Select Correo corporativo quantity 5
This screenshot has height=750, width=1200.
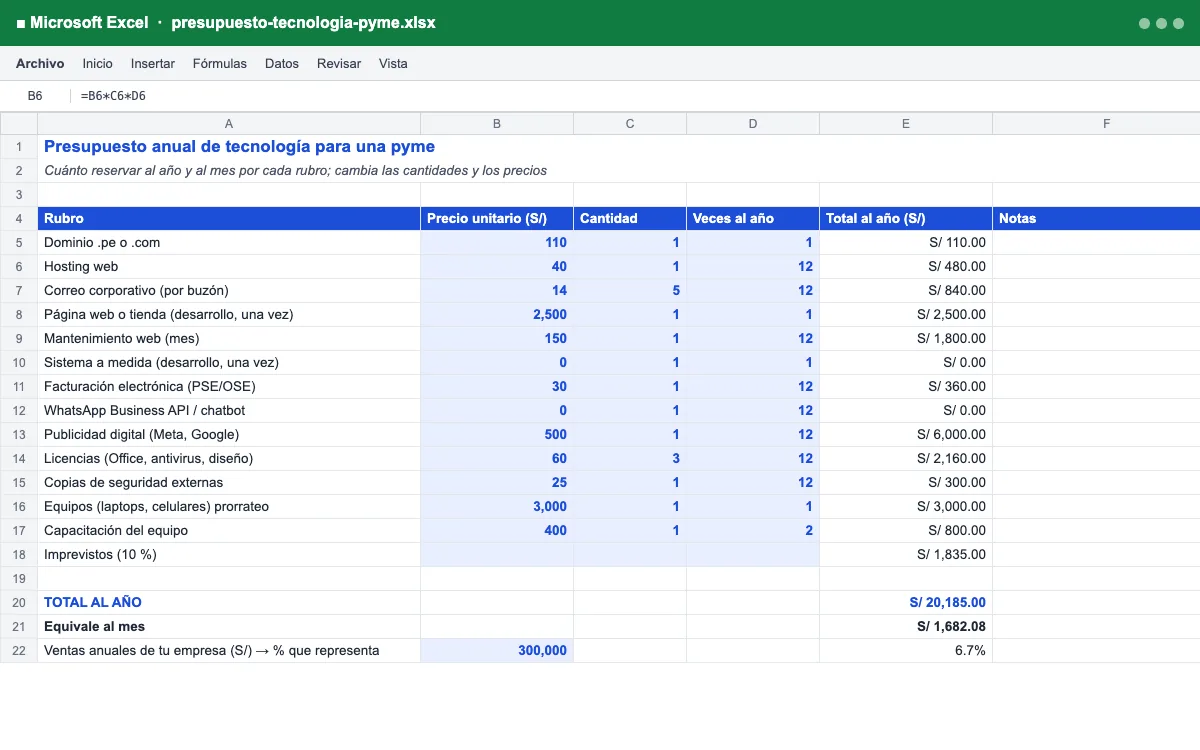tap(630, 290)
